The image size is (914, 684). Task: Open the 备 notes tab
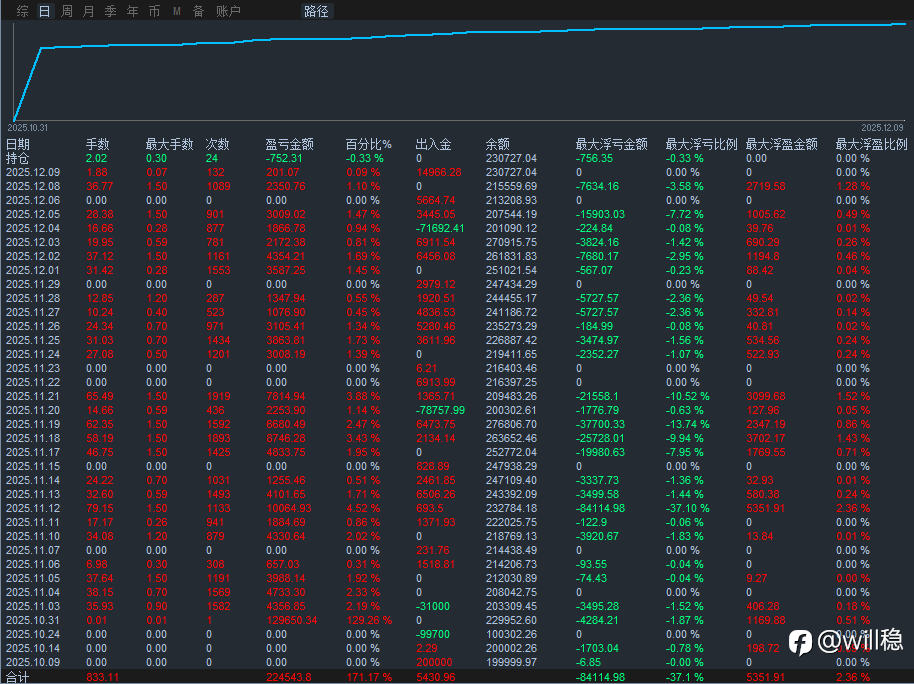[198, 12]
